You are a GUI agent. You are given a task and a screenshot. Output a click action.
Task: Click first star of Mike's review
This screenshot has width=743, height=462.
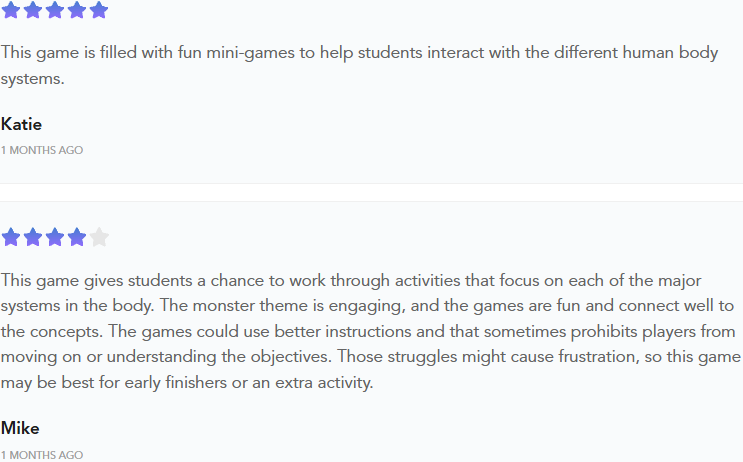(x=11, y=237)
